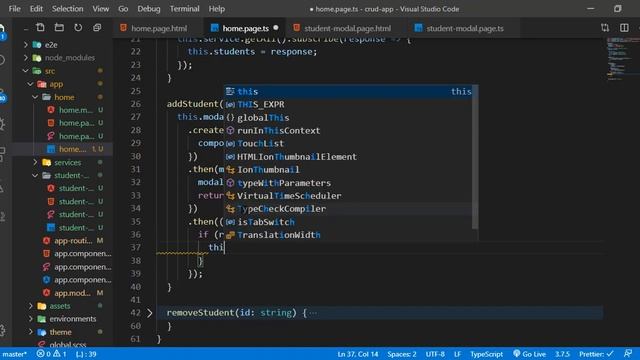Screen dimensions: 640x360
Task: Change the UTF-8 file encoding
Action: [435, 354]
